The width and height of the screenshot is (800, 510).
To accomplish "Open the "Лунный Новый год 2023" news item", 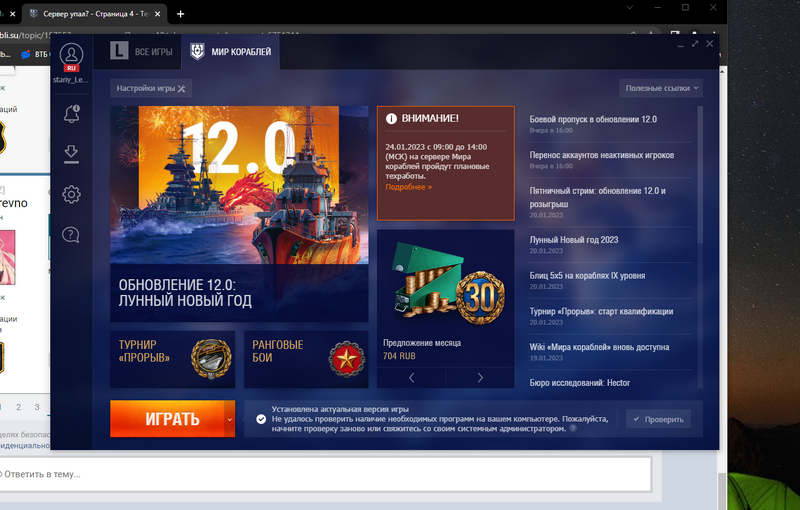I will coord(574,240).
